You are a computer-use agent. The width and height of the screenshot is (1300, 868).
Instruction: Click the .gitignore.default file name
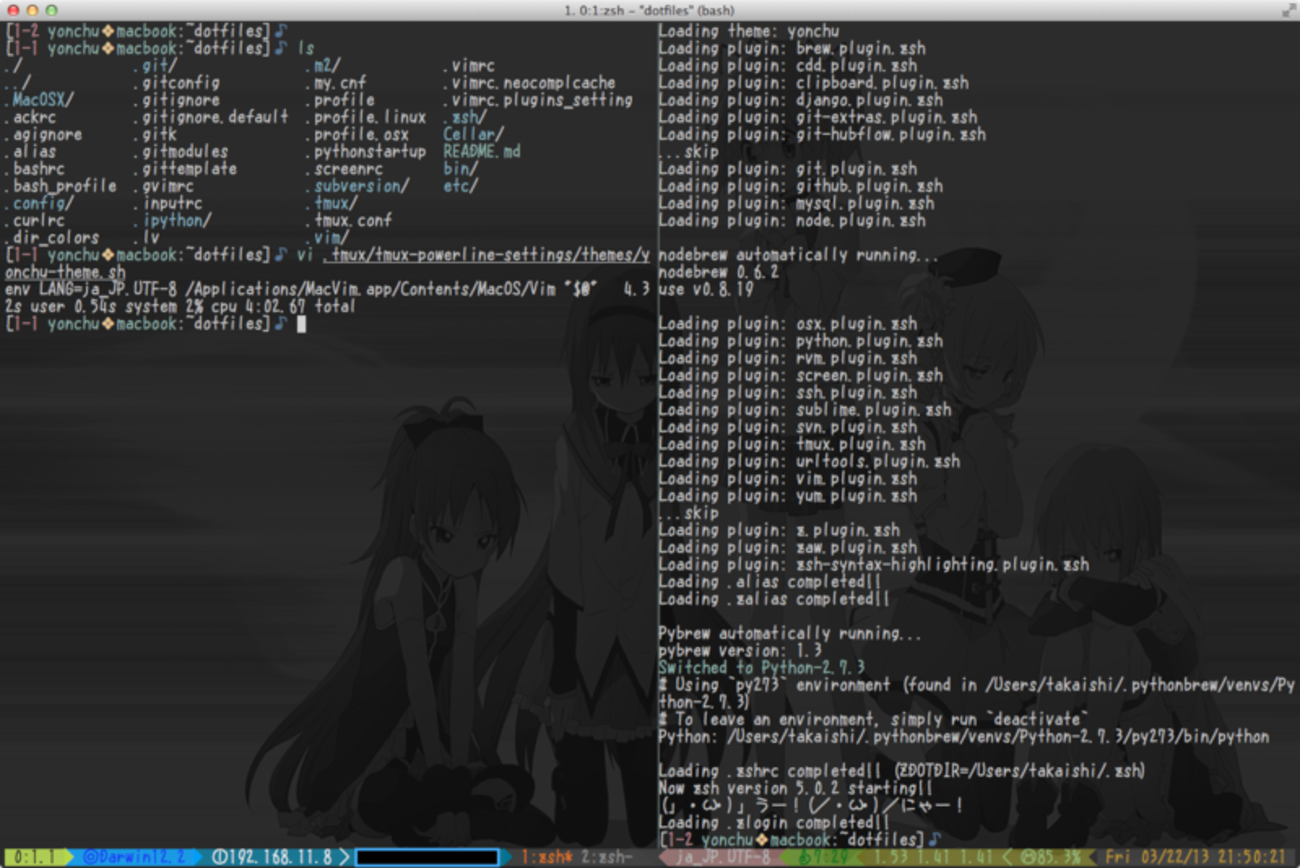pyautogui.click(x=211, y=117)
